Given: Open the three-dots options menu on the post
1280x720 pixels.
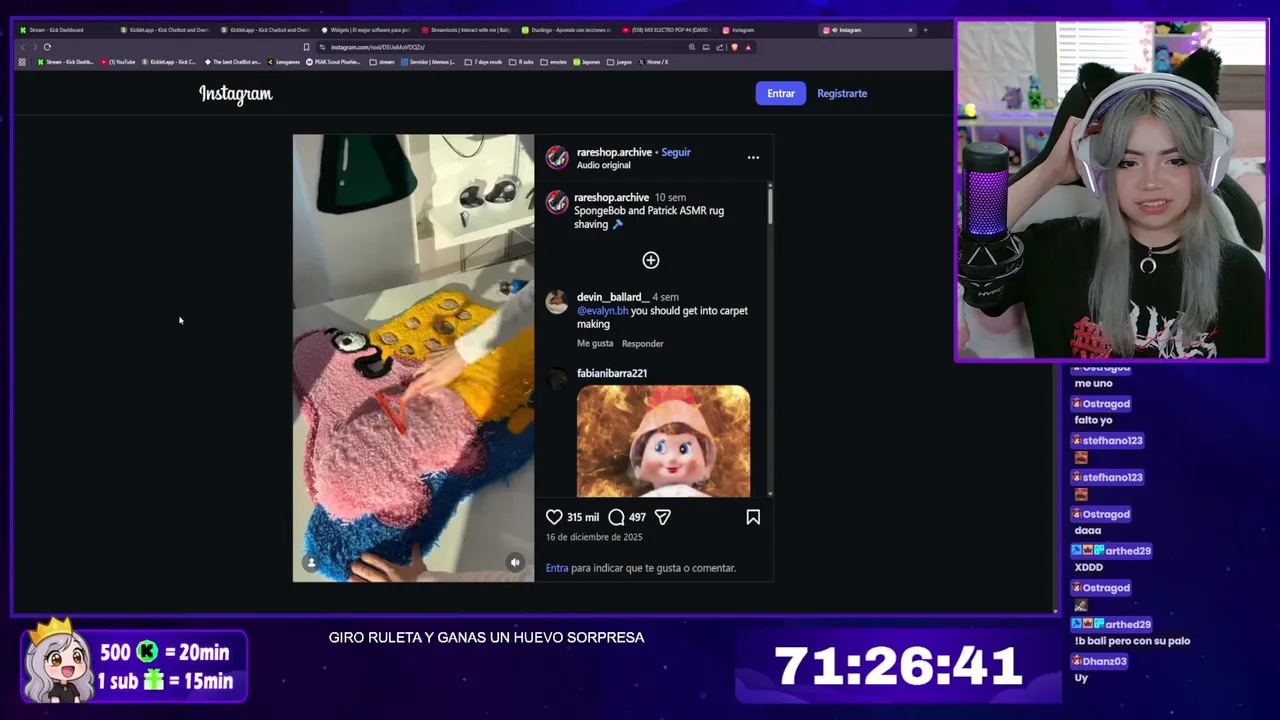Looking at the screenshot, I should (753, 157).
